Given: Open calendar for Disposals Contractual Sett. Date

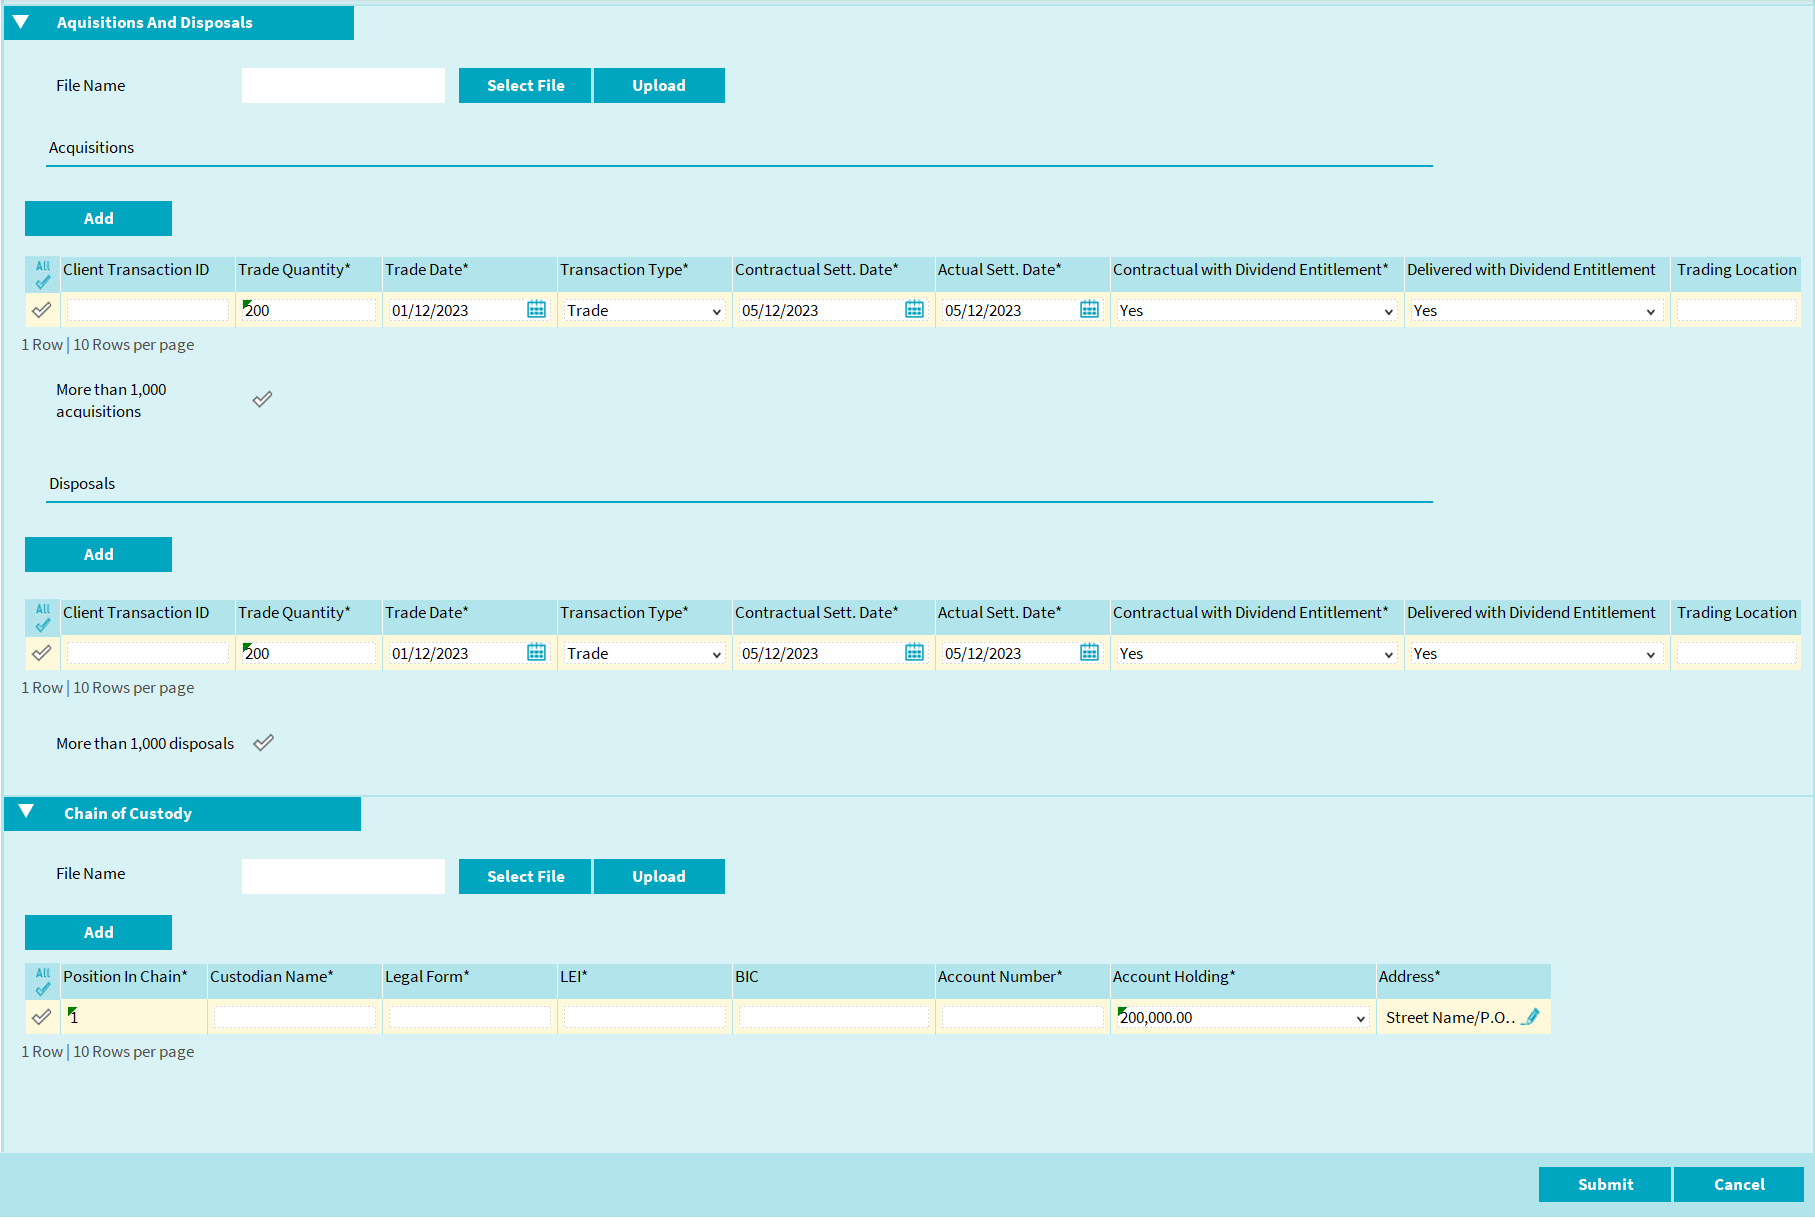Looking at the screenshot, I should click(914, 653).
